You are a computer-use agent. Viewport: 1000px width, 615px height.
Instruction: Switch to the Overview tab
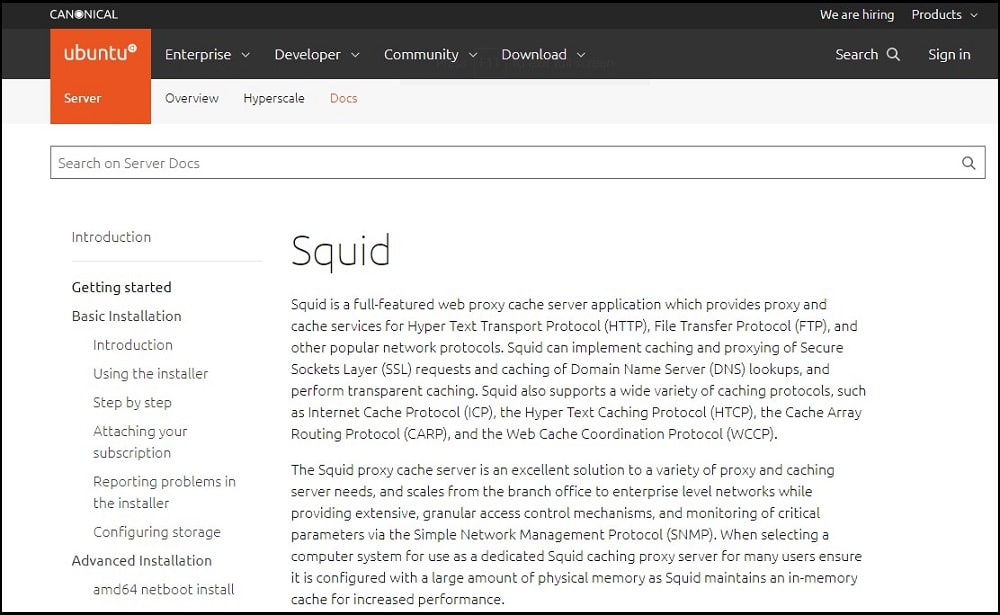click(191, 98)
